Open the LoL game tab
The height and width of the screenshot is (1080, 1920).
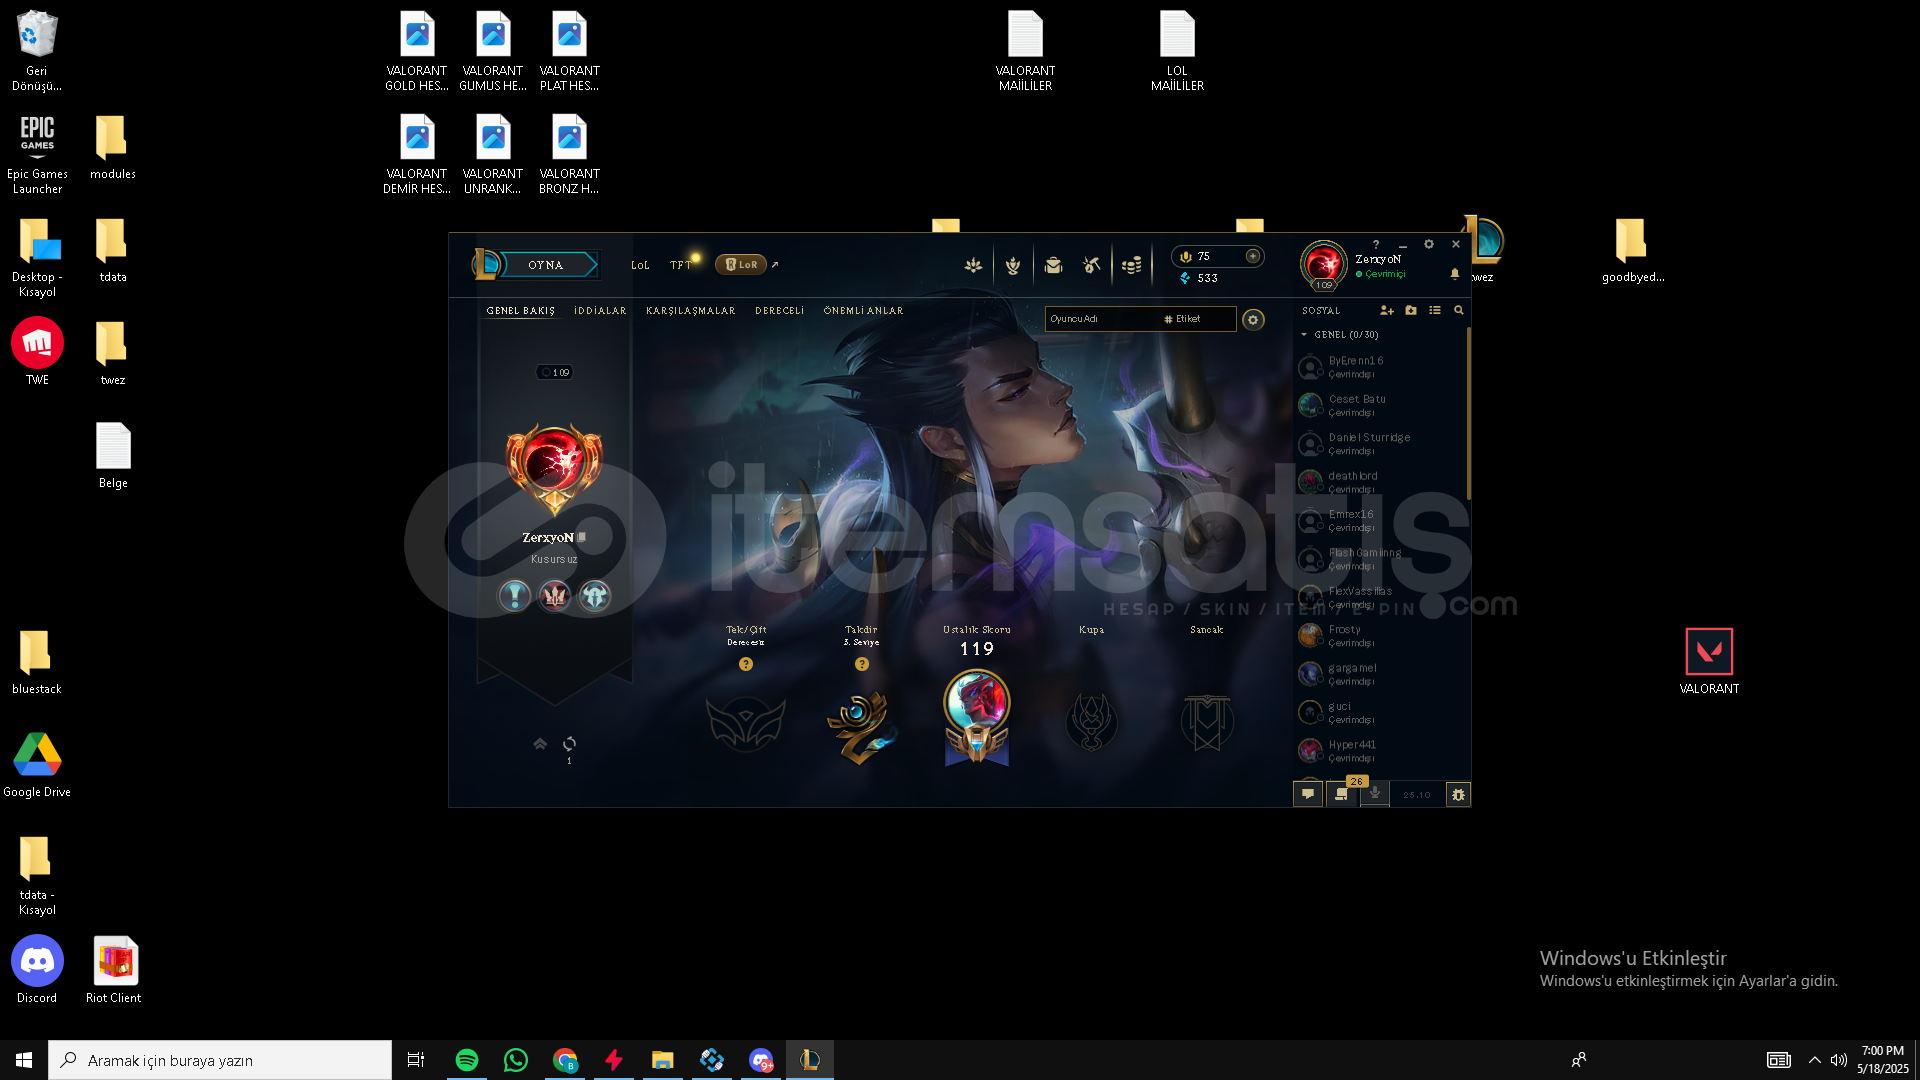coord(640,265)
